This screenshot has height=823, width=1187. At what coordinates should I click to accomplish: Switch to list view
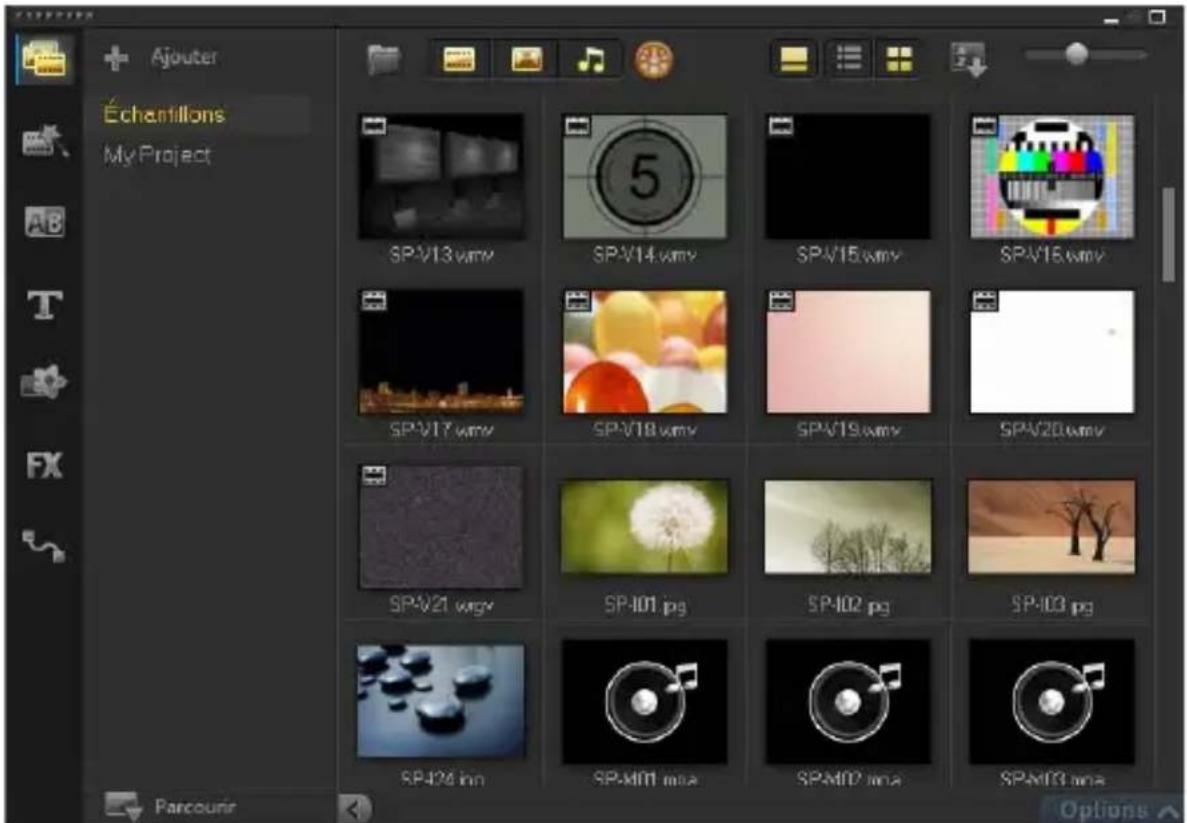(x=849, y=59)
